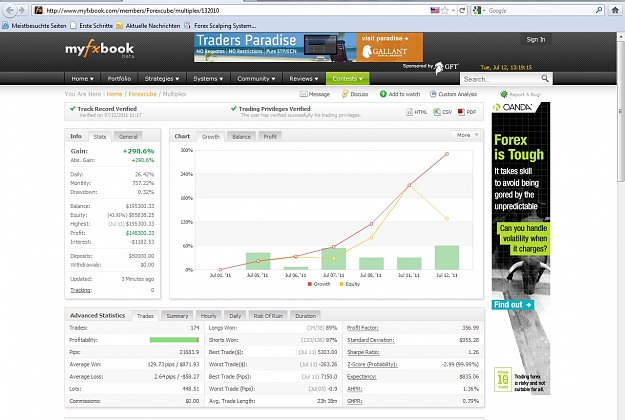Select the Balance chart tab
This screenshot has width=625, height=420.
tap(241, 137)
